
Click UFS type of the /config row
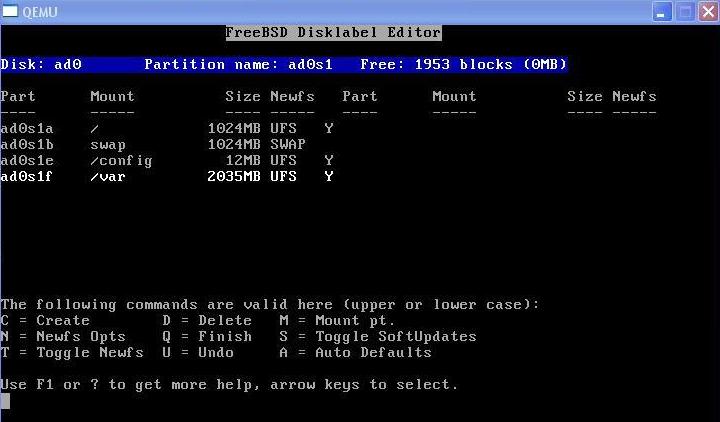(x=283, y=160)
